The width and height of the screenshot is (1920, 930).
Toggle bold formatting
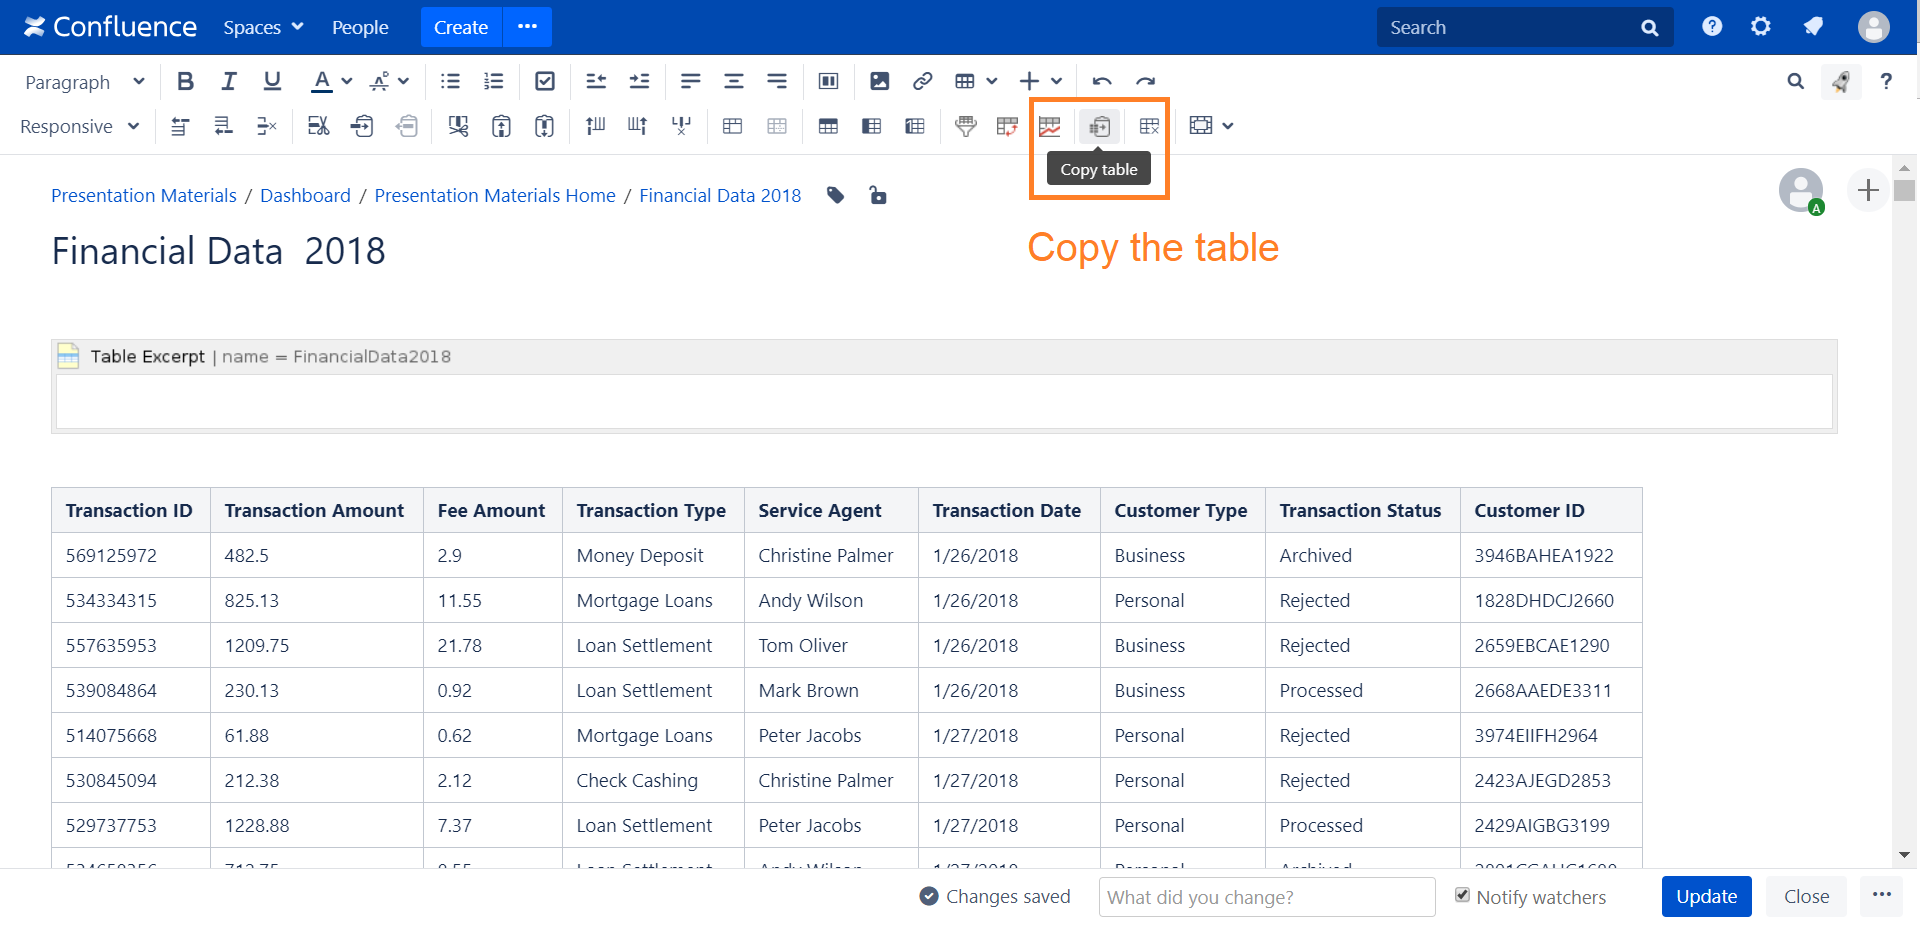[x=185, y=81]
